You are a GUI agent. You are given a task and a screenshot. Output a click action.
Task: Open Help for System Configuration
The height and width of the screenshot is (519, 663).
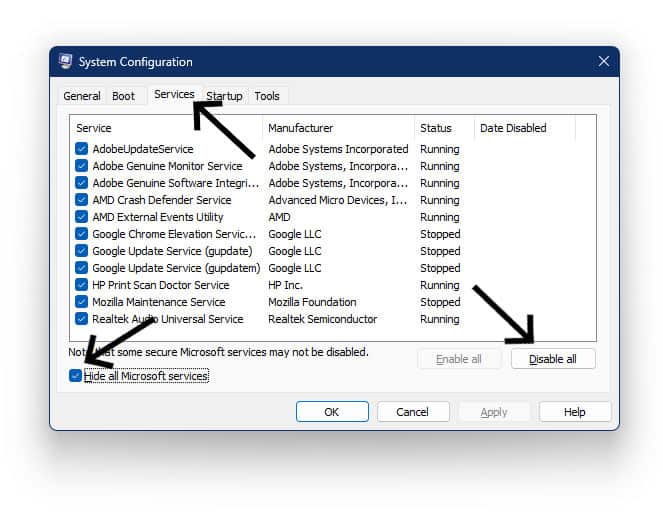(575, 412)
